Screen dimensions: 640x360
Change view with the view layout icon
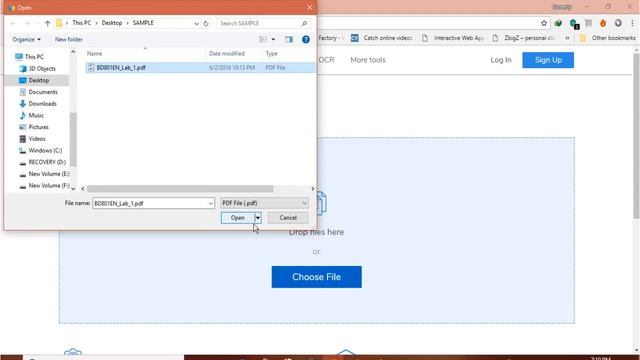click(x=263, y=40)
